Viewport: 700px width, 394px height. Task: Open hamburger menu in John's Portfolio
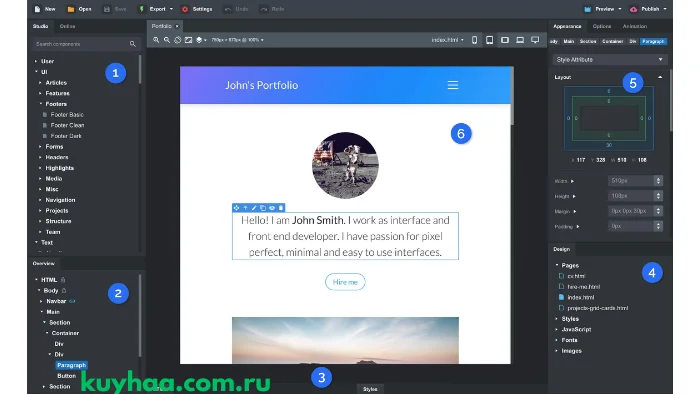[453, 85]
